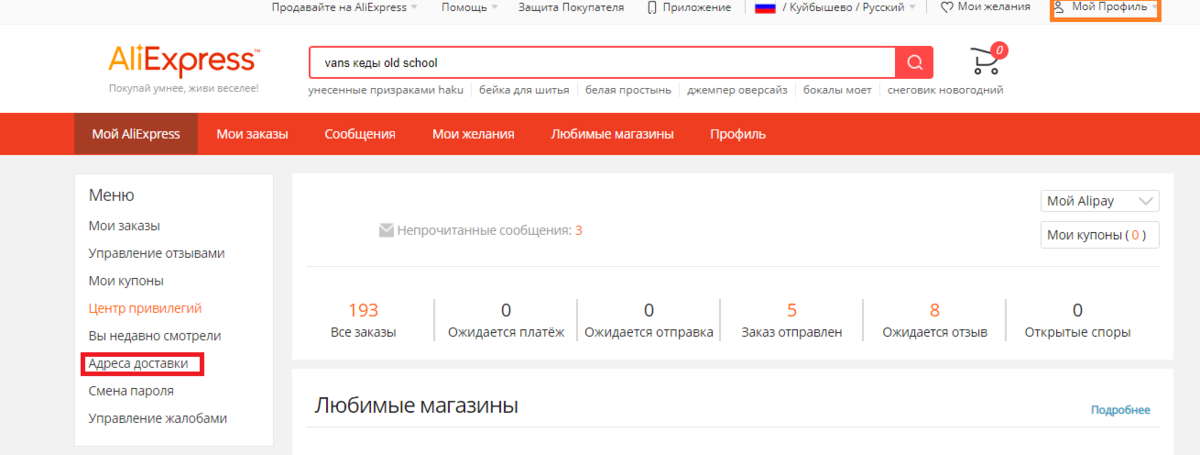This screenshot has height=455, width=1200.
Task: Click Подробнее next to Любимые магазины
Action: click(x=1121, y=410)
